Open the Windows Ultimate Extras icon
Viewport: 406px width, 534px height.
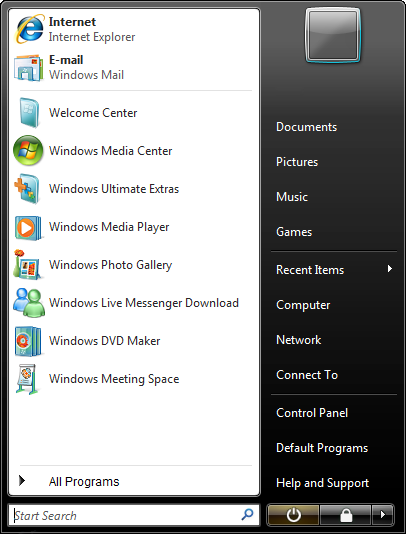[x=27, y=189]
